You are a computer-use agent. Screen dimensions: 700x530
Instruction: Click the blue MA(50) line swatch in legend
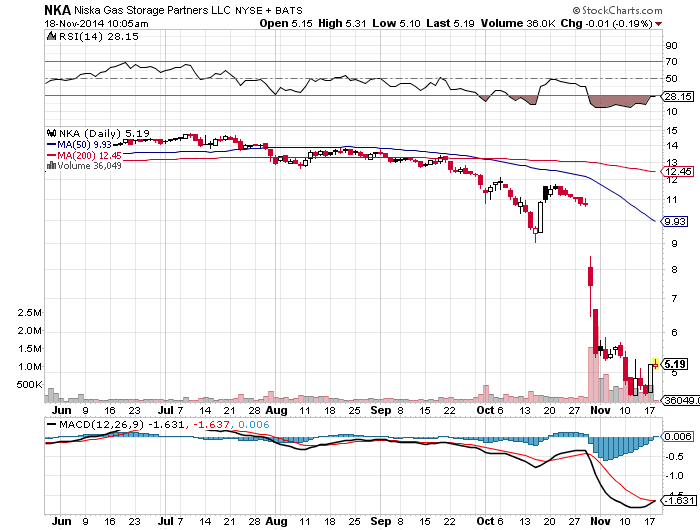pyautogui.click(x=51, y=145)
